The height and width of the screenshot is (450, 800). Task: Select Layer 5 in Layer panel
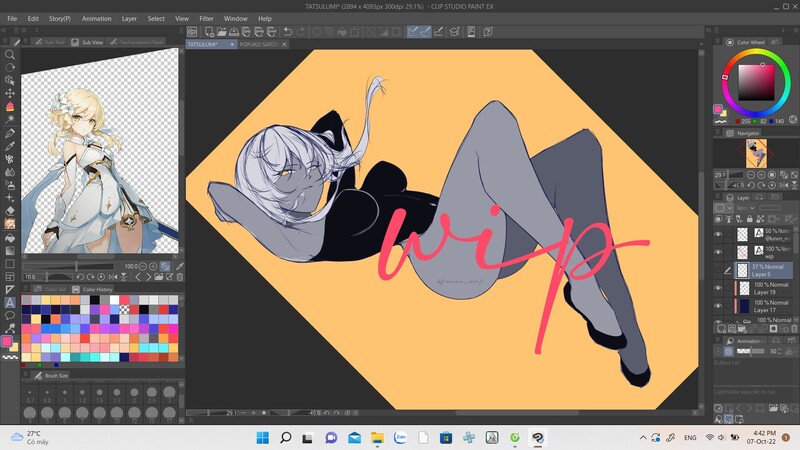(763, 270)
